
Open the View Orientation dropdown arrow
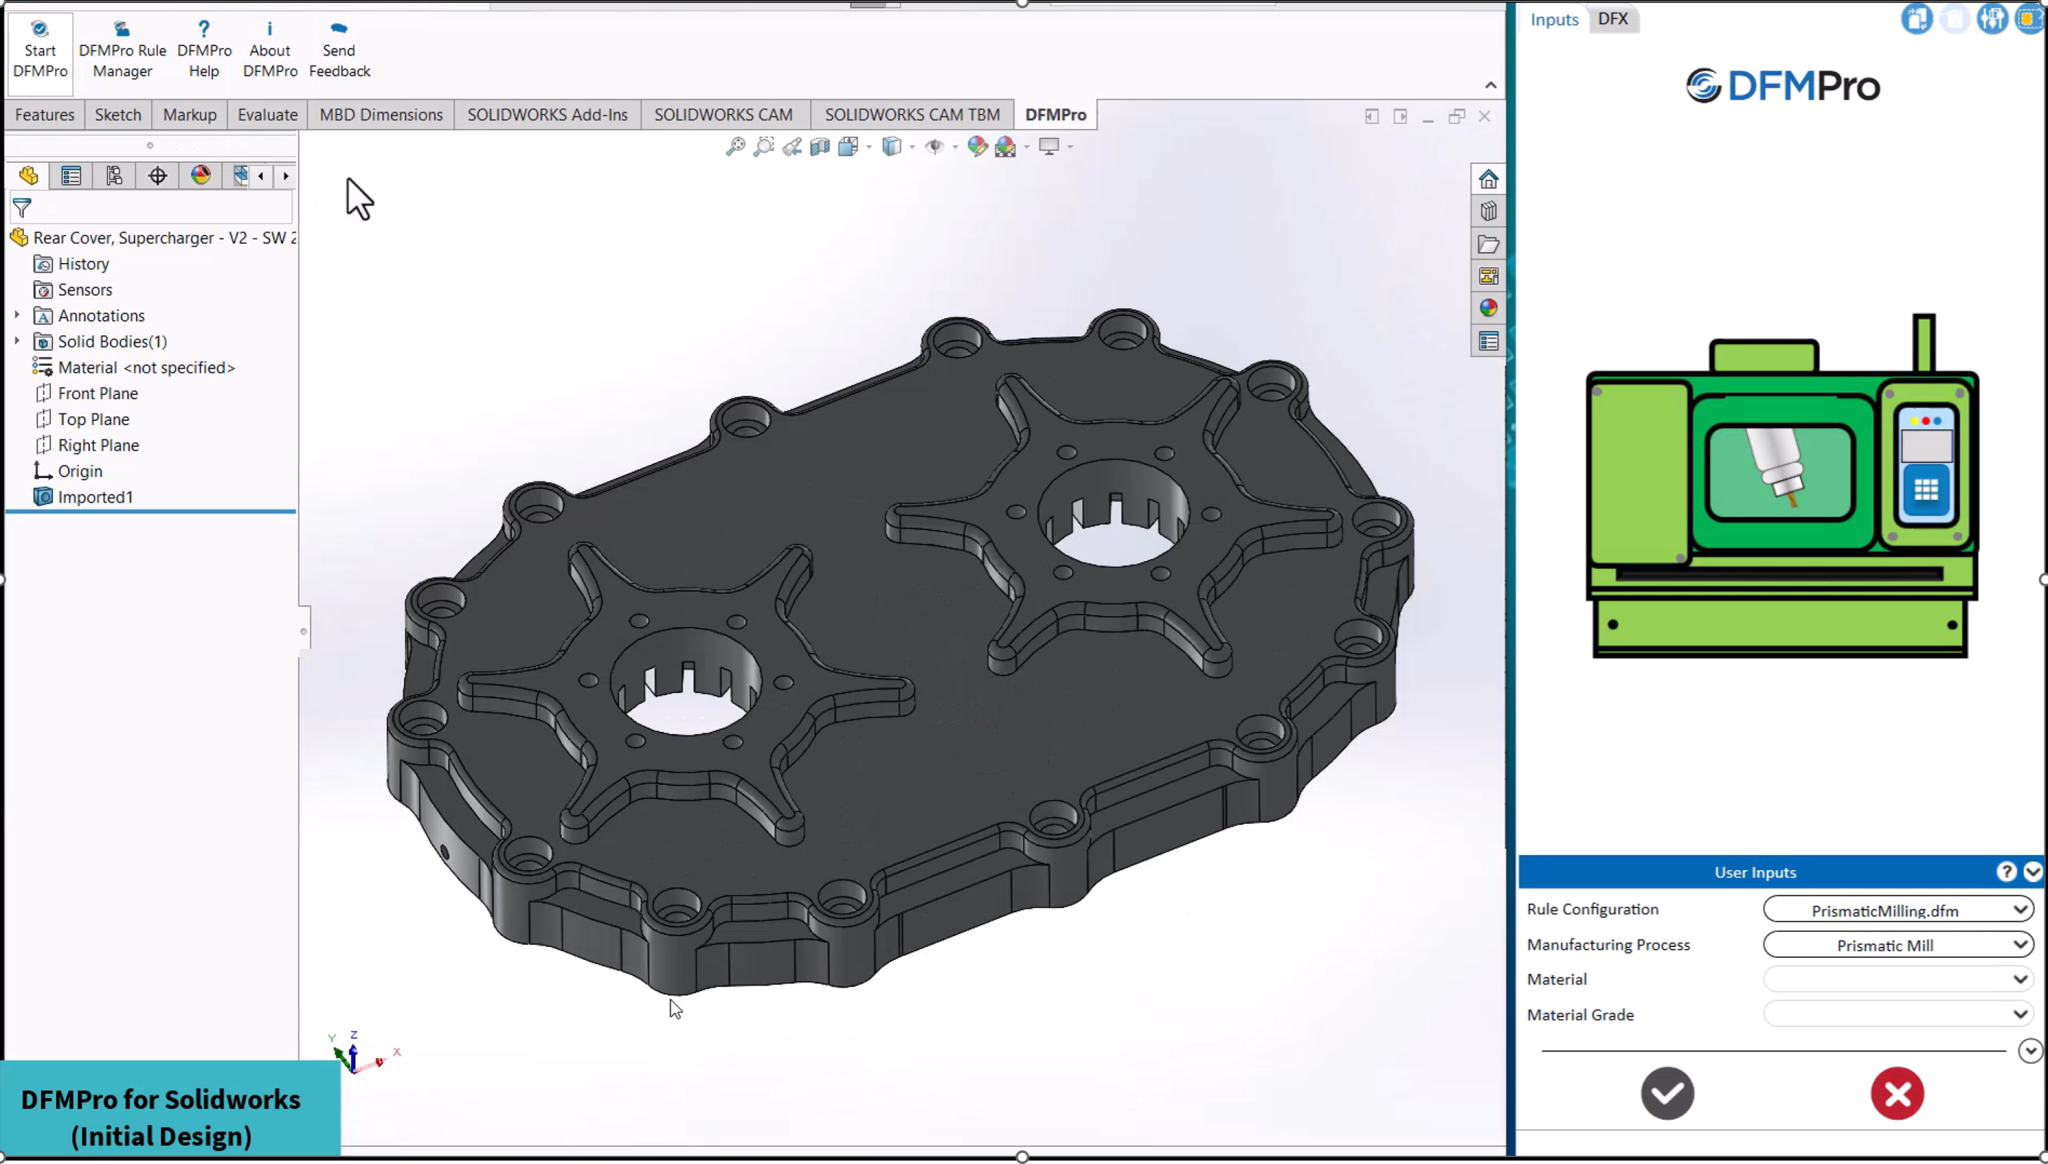tap(869, 147)
